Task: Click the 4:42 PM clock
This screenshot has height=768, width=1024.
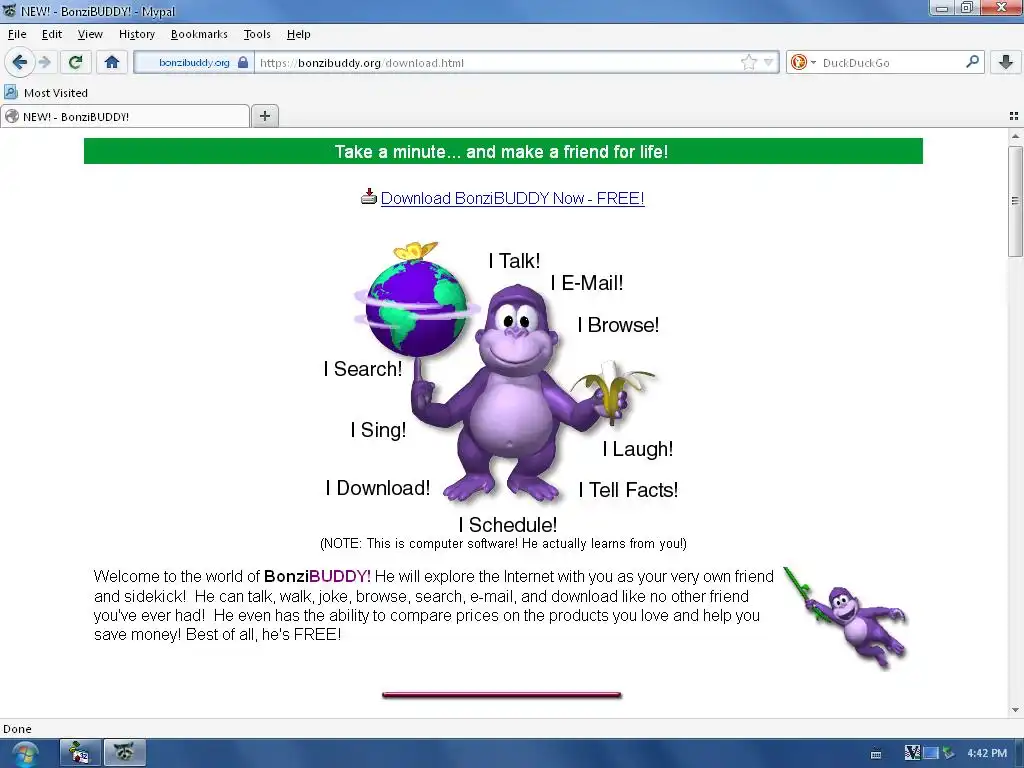Action: point(987,753)
